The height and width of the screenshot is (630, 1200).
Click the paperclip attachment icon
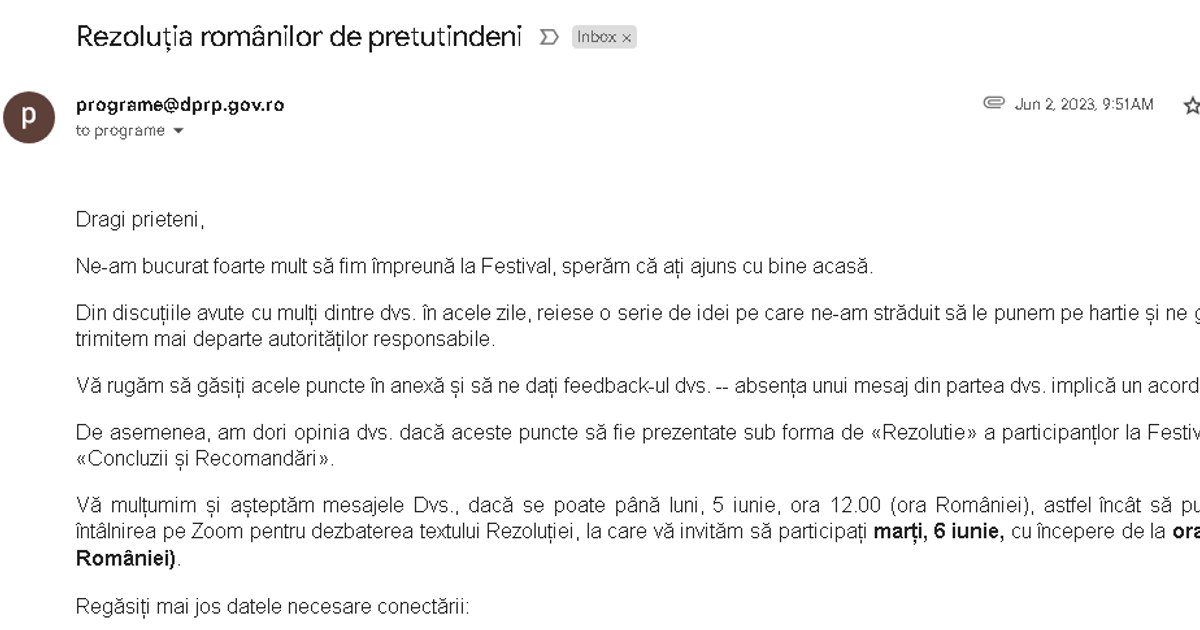[993, 103]
